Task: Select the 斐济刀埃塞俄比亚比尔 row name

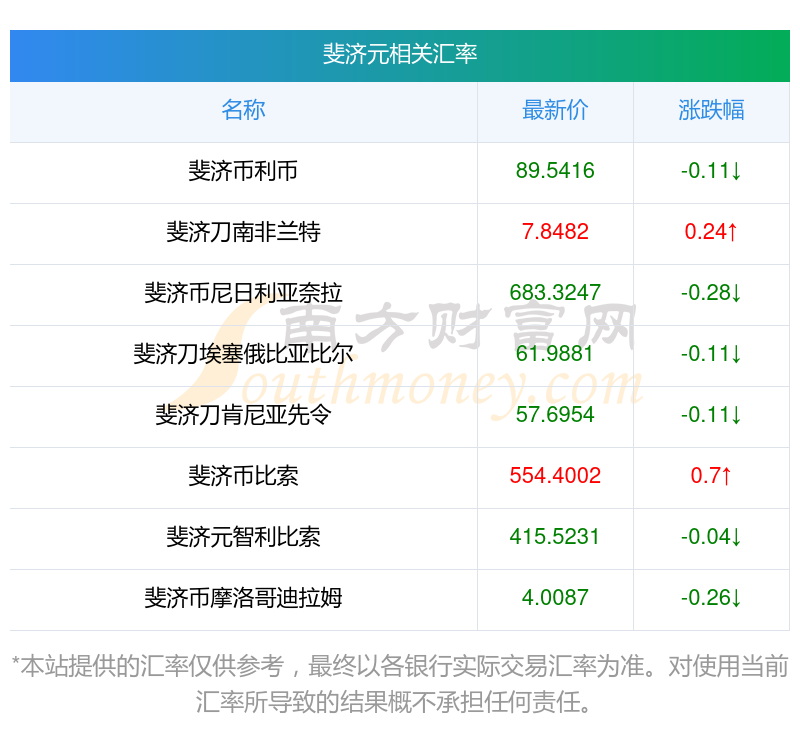Action: click(x=243, y=354)
